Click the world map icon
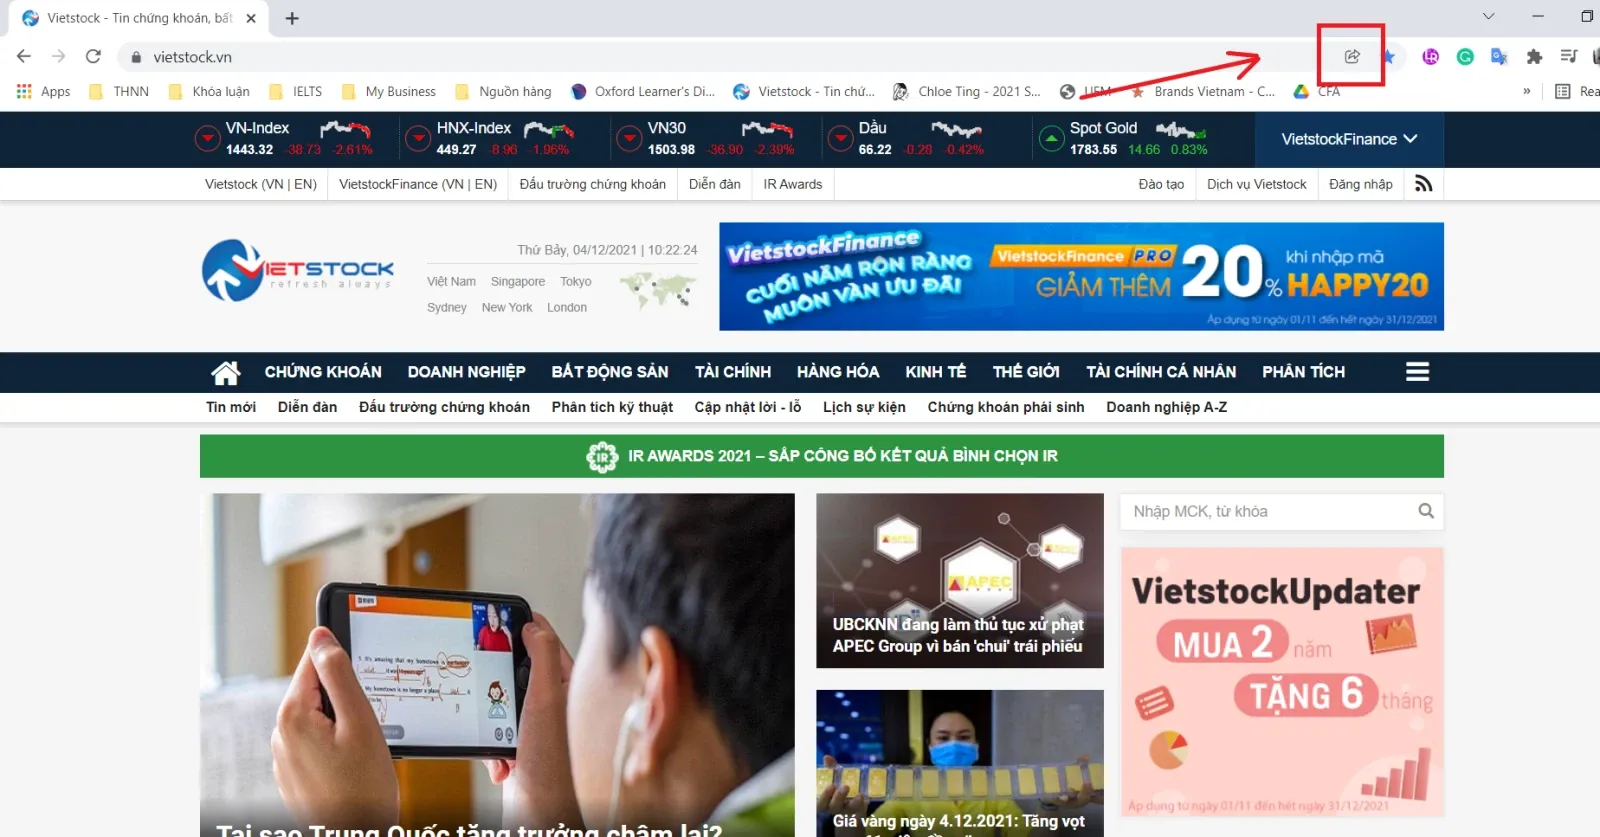 (657, 291)
